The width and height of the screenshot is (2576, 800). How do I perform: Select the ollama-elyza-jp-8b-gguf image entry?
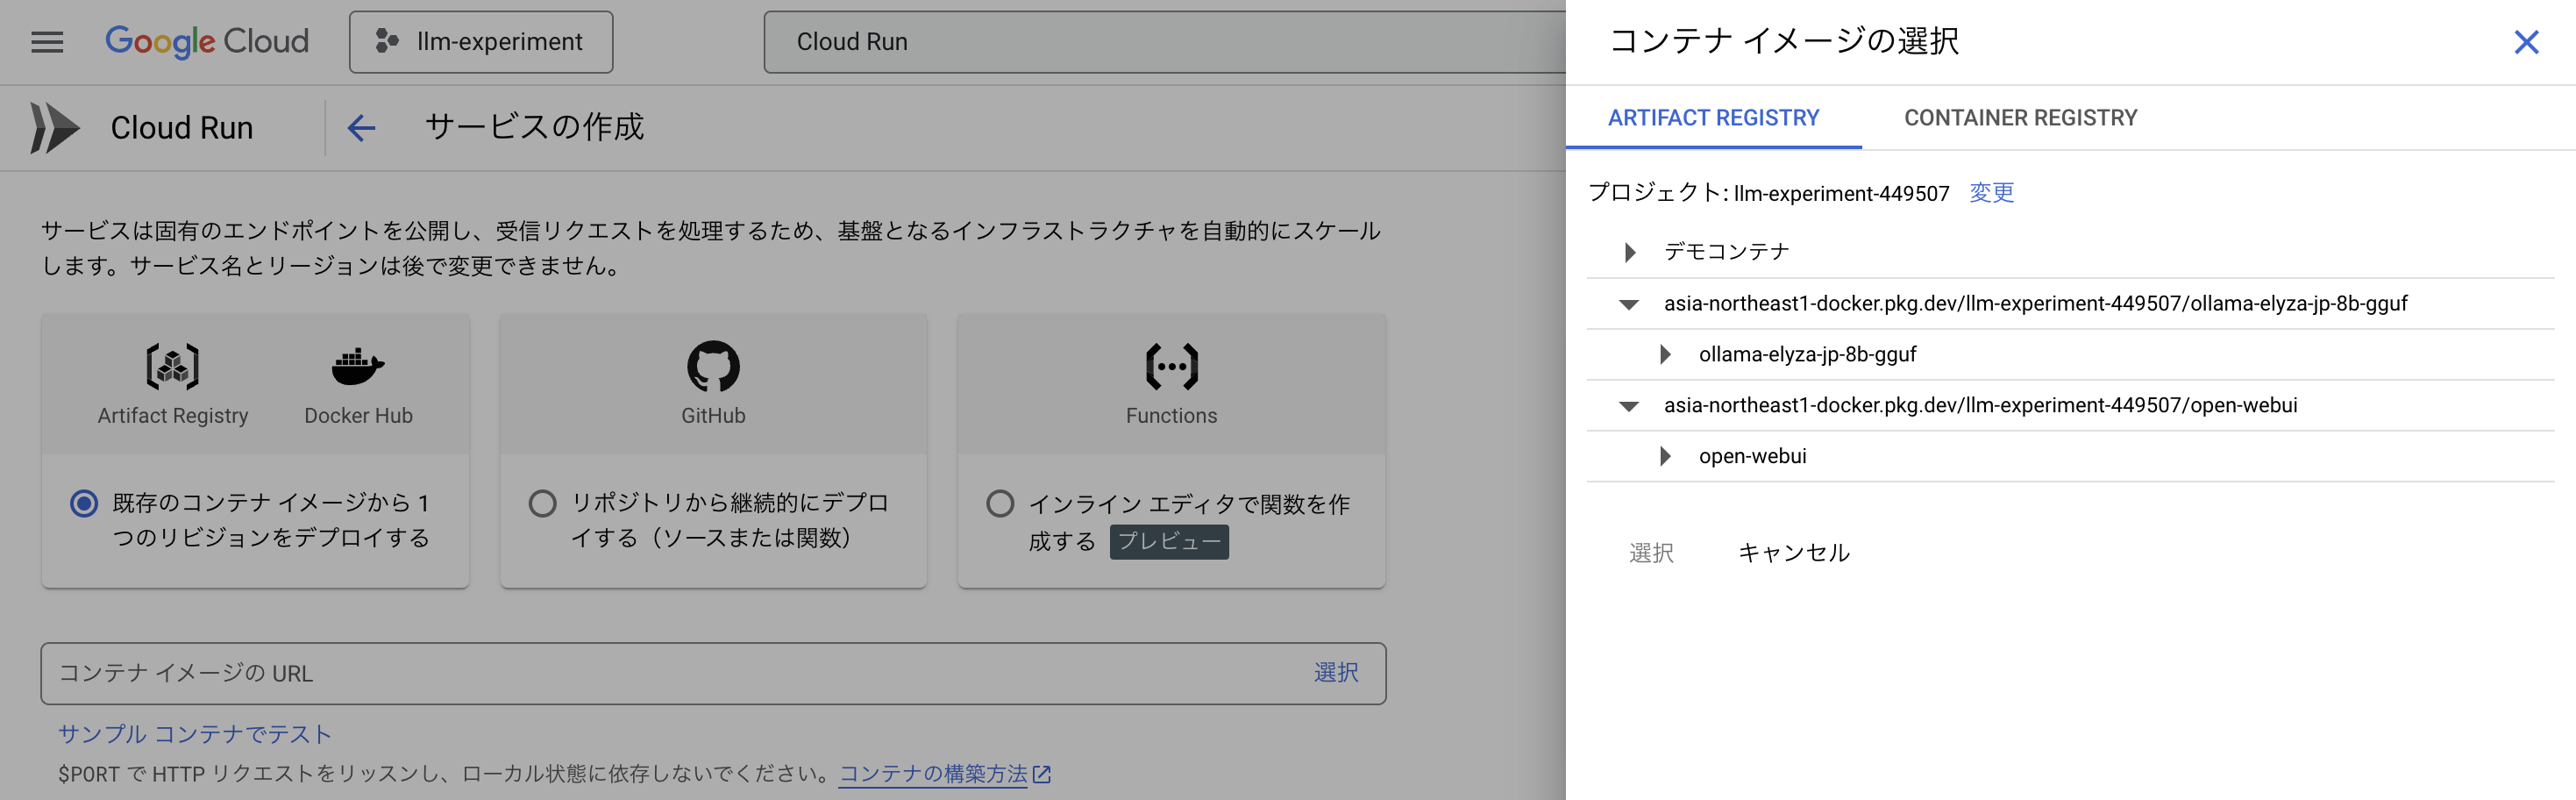1807,354
